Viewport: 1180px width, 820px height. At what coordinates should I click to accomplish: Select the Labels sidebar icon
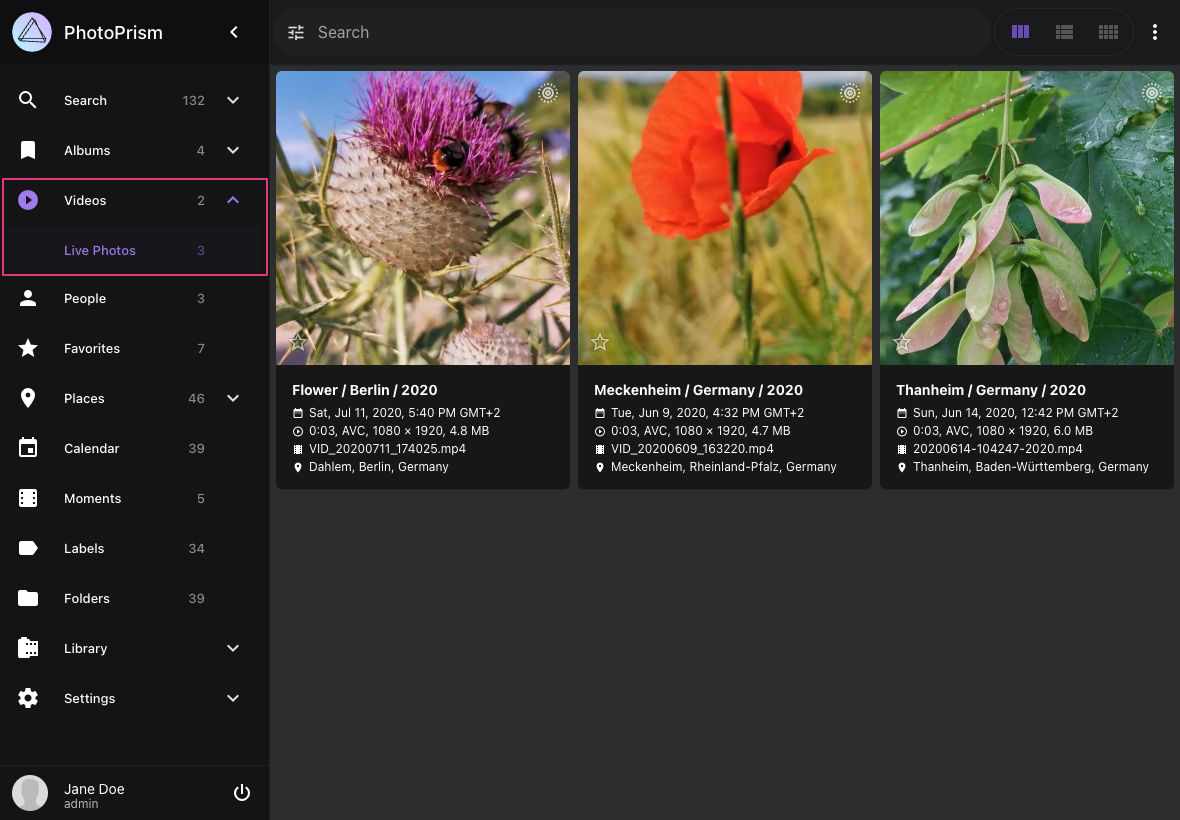click(28, 548)
